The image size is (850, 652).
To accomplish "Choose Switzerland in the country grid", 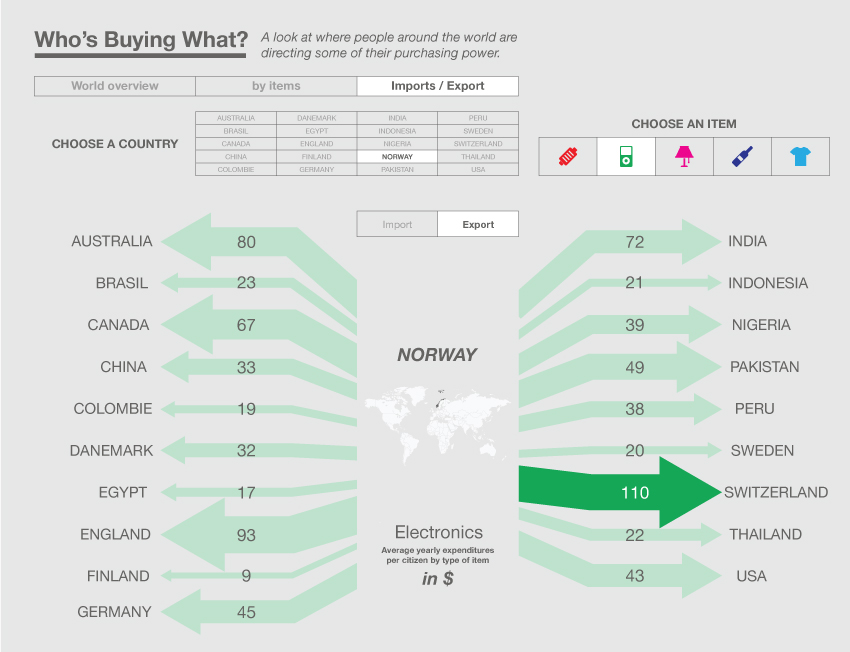I will (x=478, y=144).
